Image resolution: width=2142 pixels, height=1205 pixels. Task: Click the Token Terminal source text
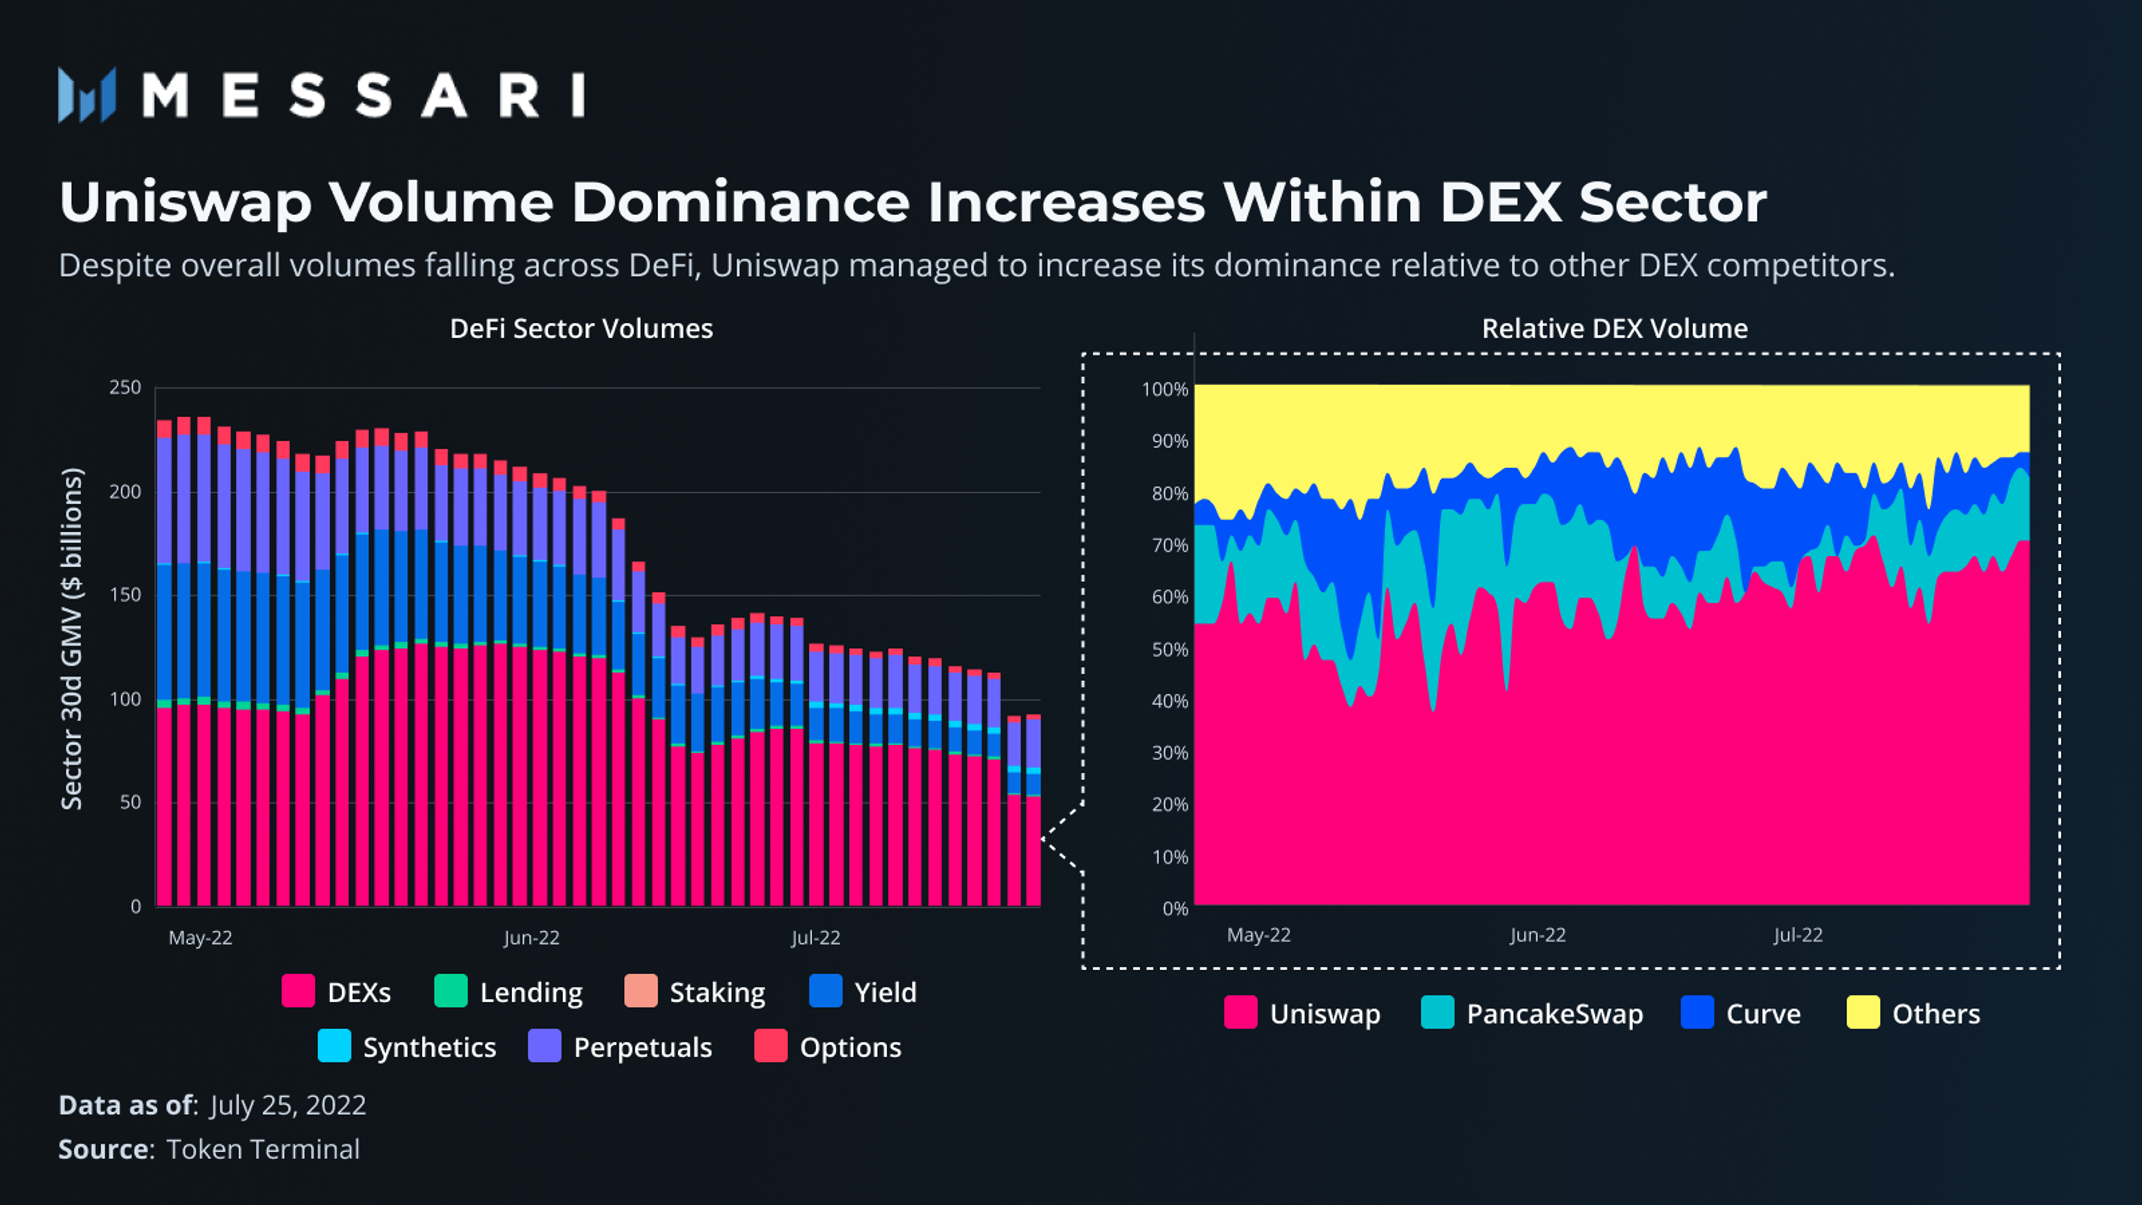(263, 1149)
